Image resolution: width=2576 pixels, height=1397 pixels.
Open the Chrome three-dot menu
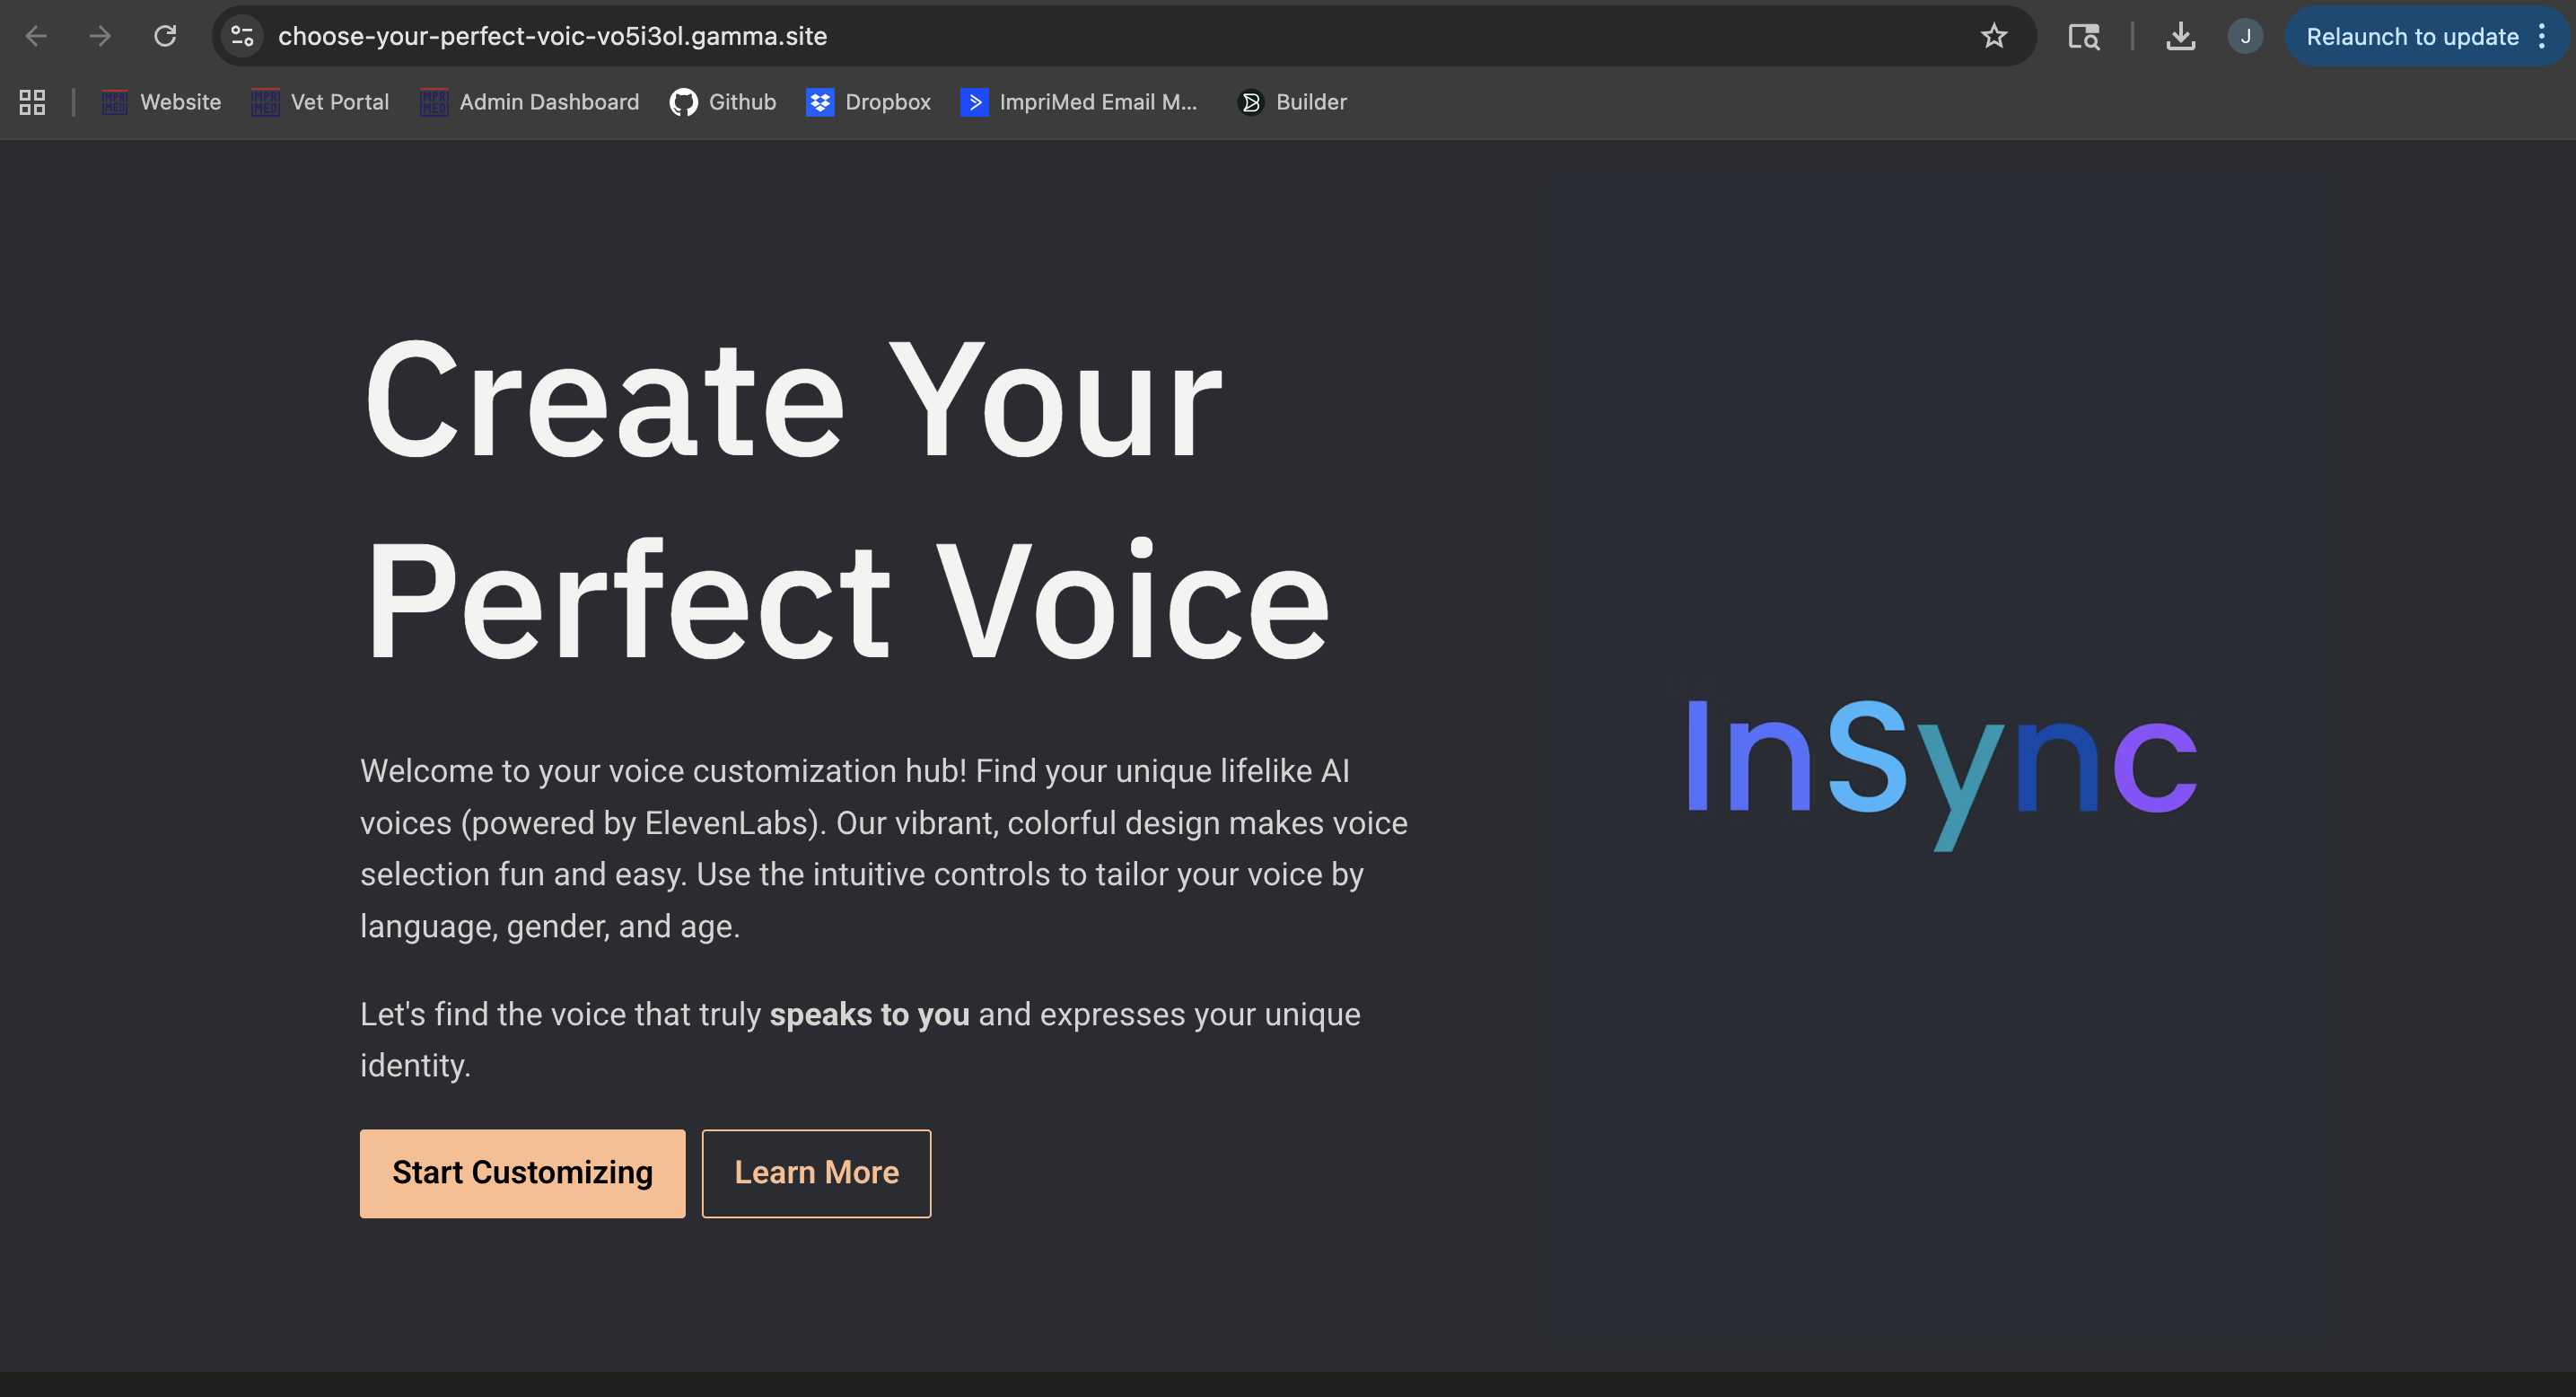pyautogui.click(x=2542, y=37)
